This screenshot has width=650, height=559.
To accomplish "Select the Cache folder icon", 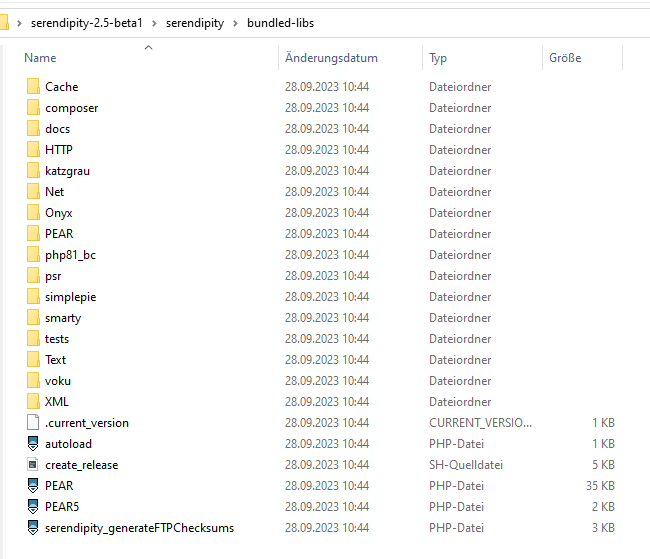I will (x=33, y=87).
